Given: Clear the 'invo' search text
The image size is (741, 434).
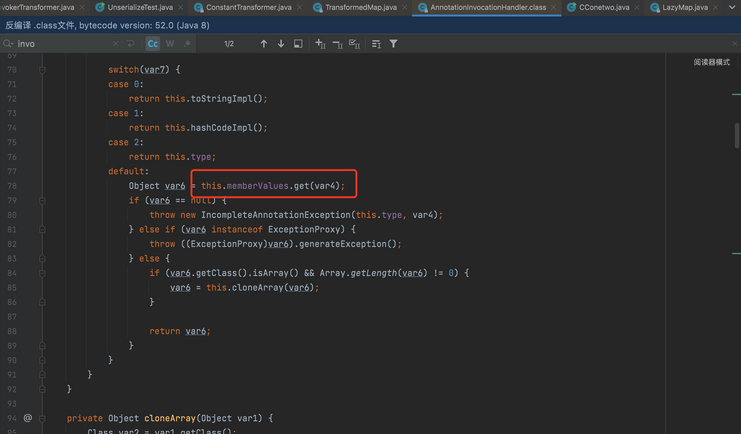Looking at the screenshot, I should [x=116, y=43].
